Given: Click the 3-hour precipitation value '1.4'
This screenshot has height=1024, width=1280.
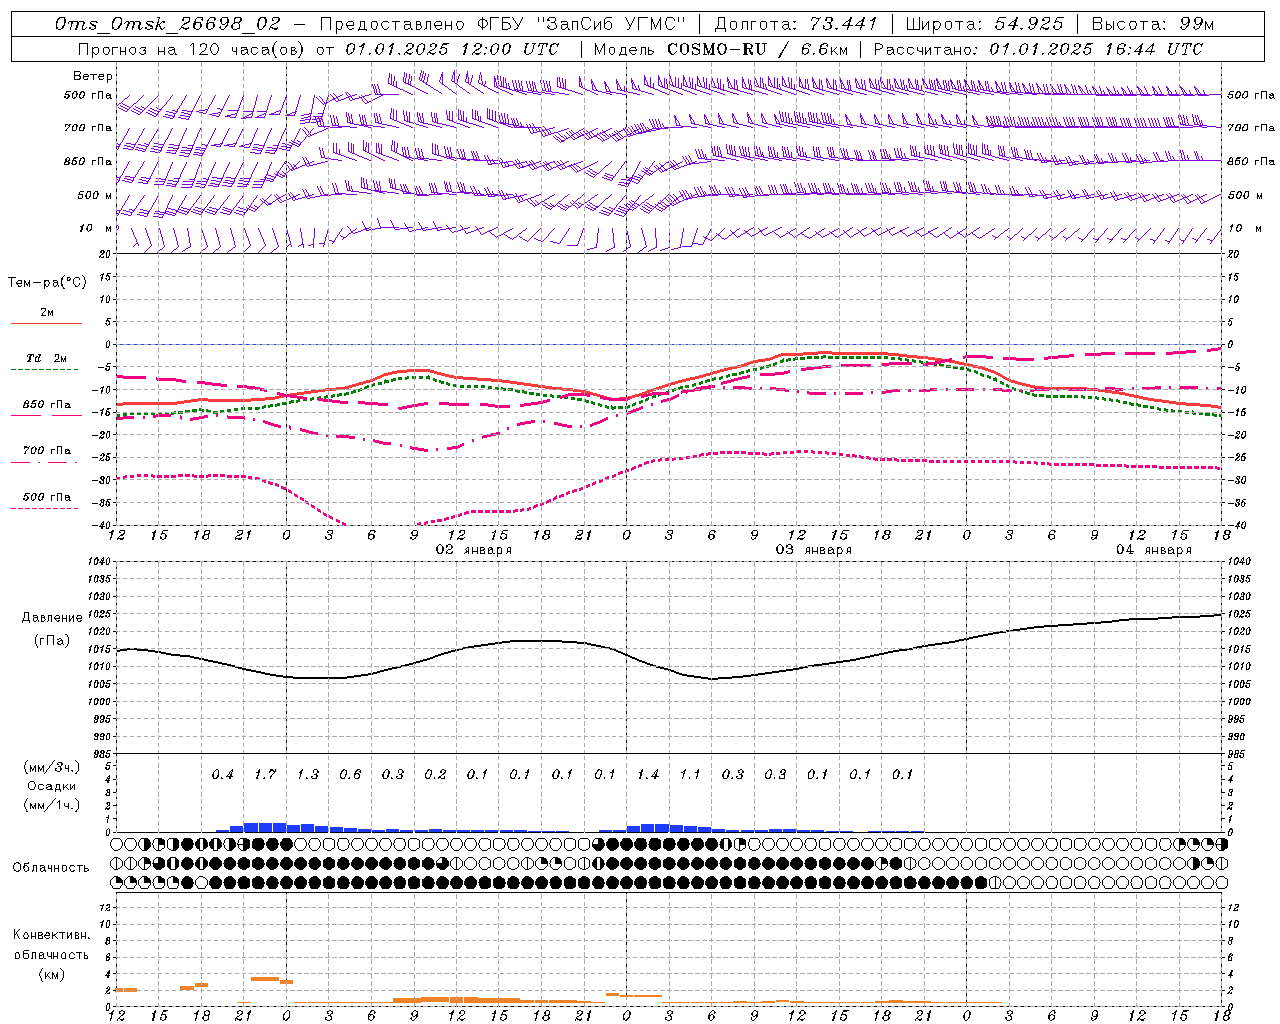Looking at the screenshot, I should [x=648, y=774].
